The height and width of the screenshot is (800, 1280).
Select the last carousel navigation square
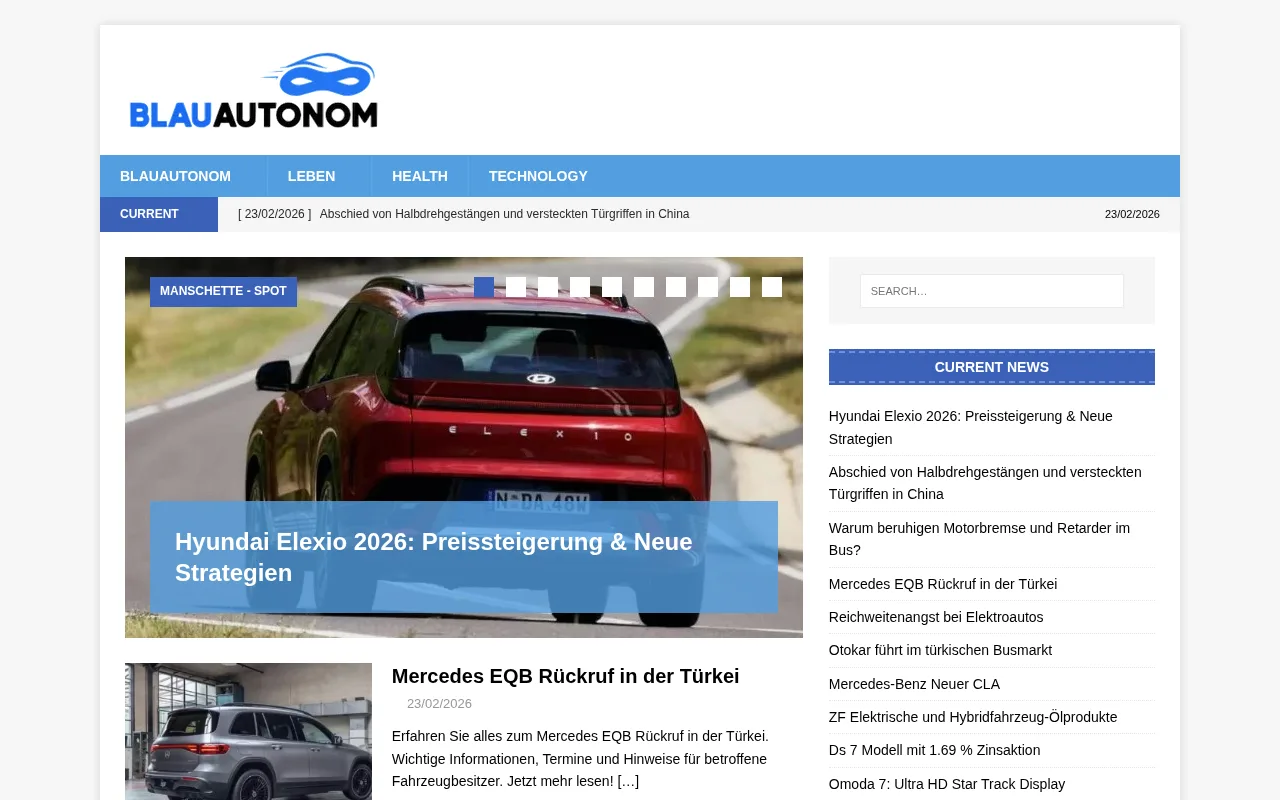[x=772, y=287]
